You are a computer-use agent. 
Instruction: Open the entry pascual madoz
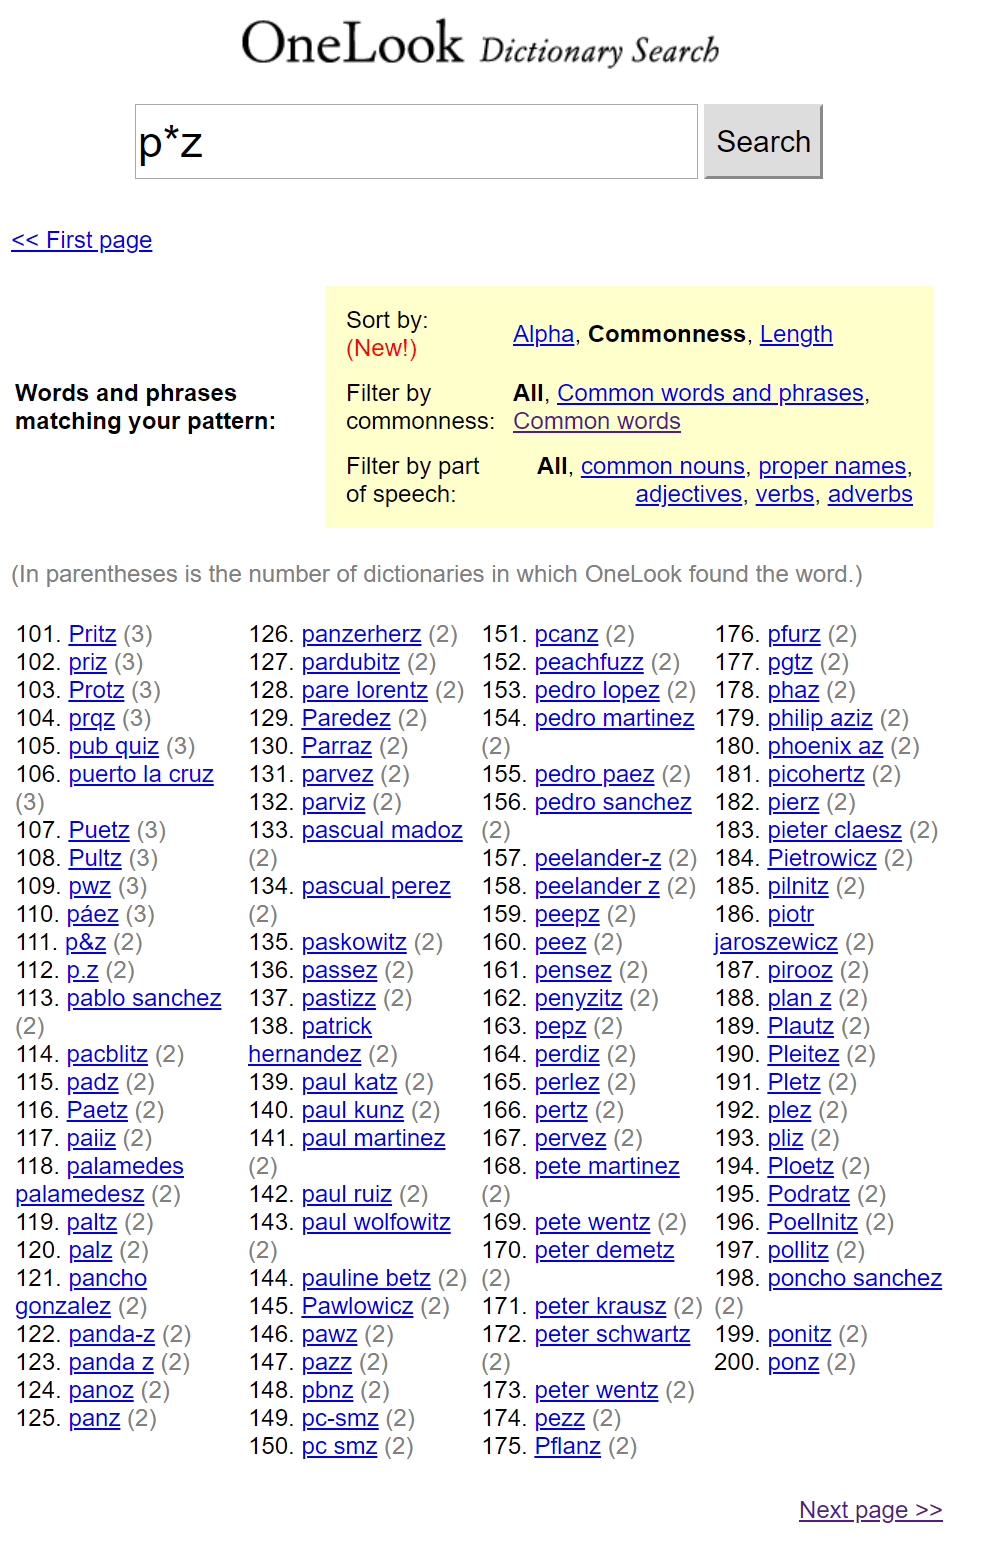[x=382, y=830]
